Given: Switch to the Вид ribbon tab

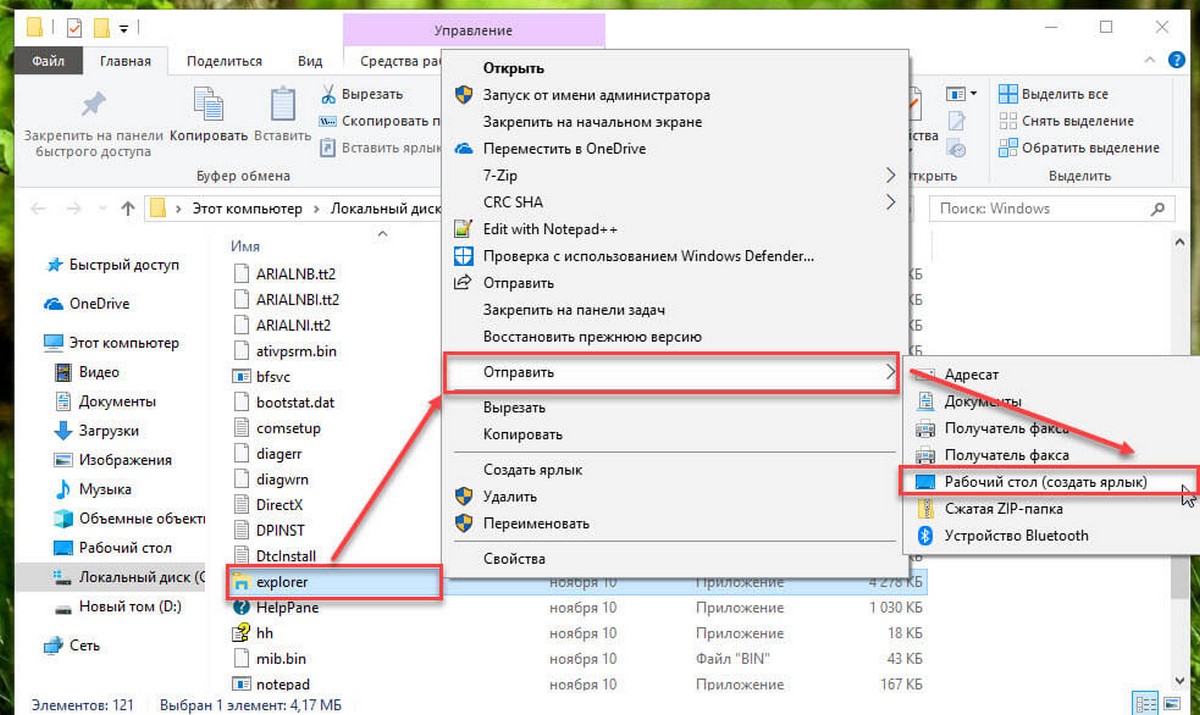Looking at the screenshot, I should (310, 61).
